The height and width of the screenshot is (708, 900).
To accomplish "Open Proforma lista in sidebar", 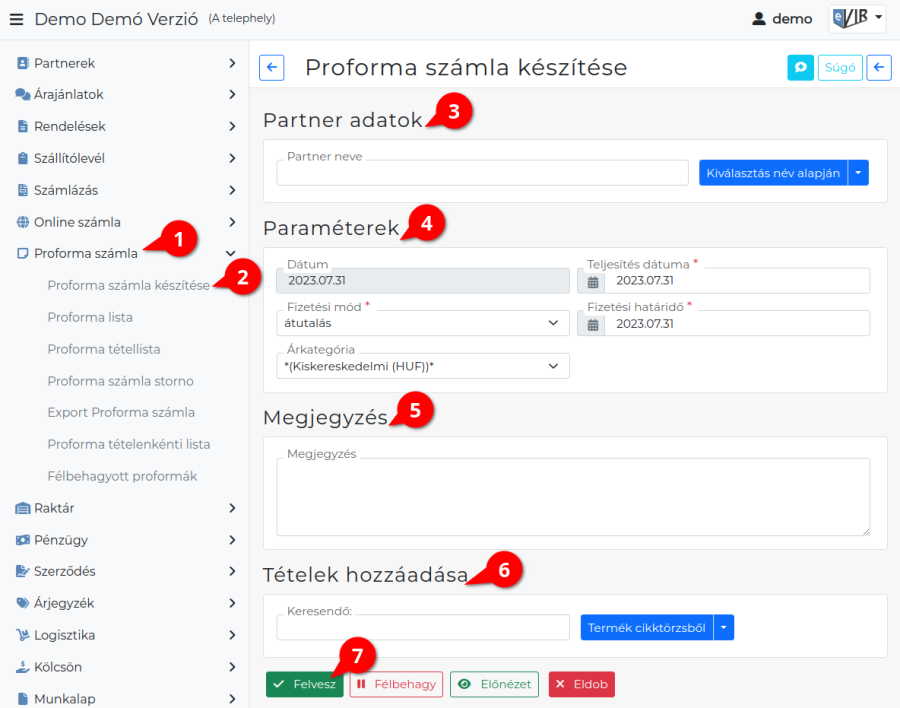I will (90, 317).
